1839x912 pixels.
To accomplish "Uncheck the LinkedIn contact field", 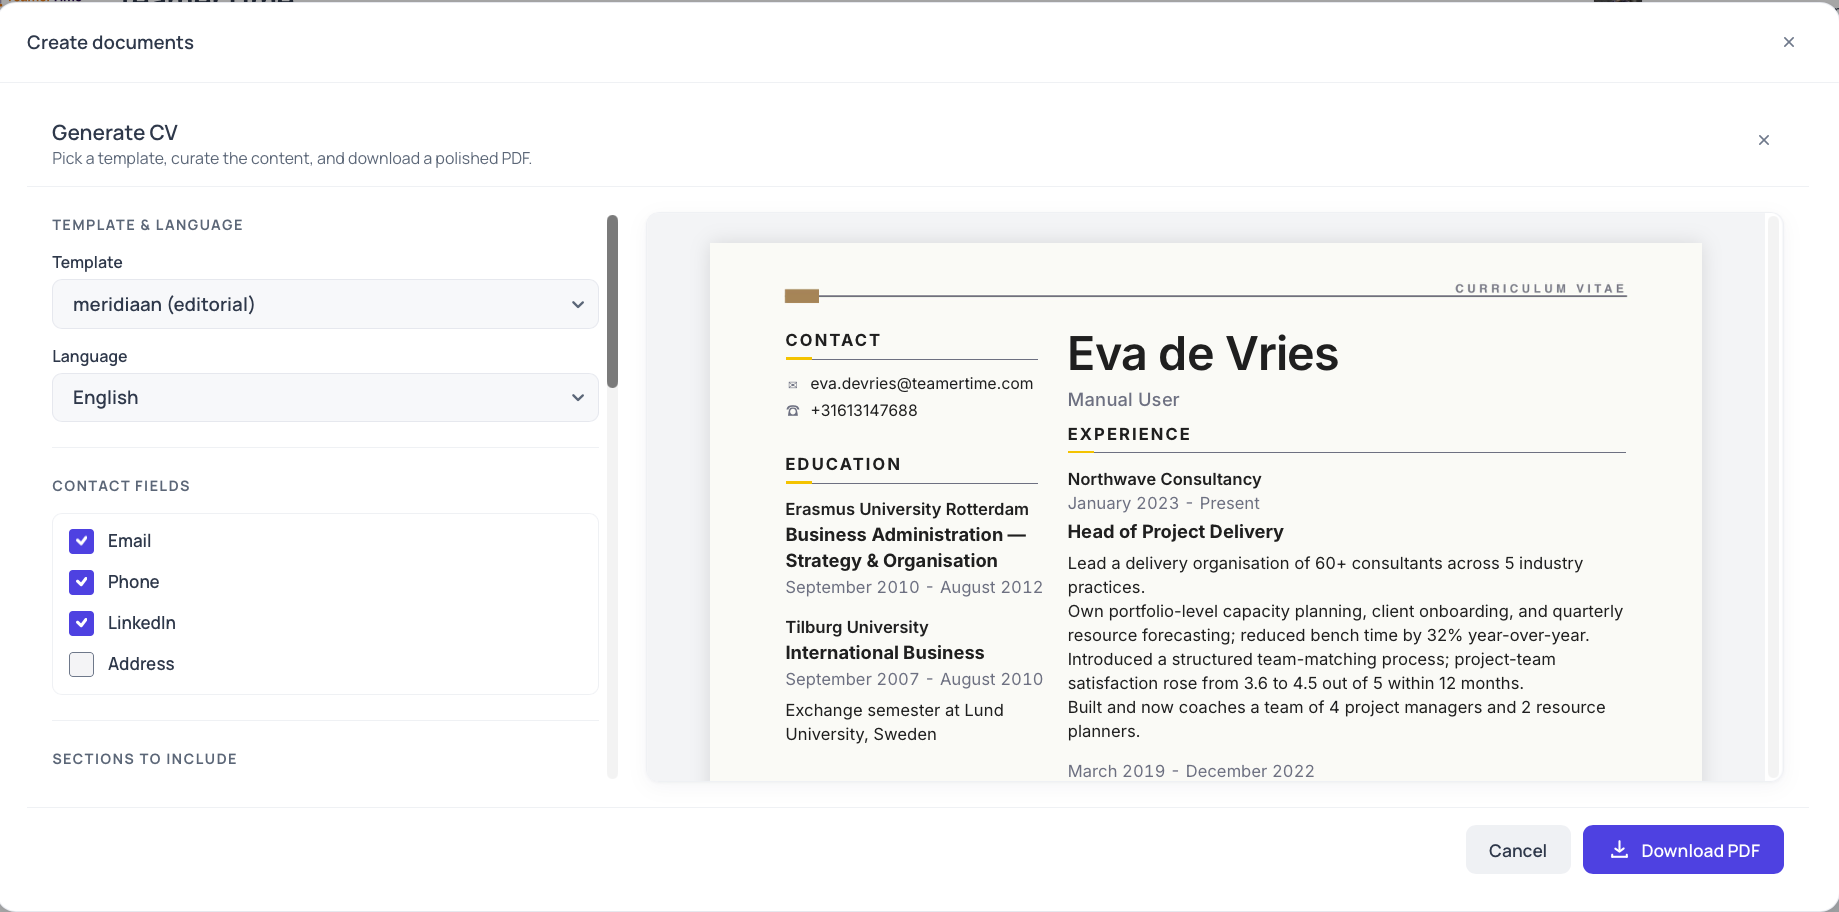I will point(82,623).
